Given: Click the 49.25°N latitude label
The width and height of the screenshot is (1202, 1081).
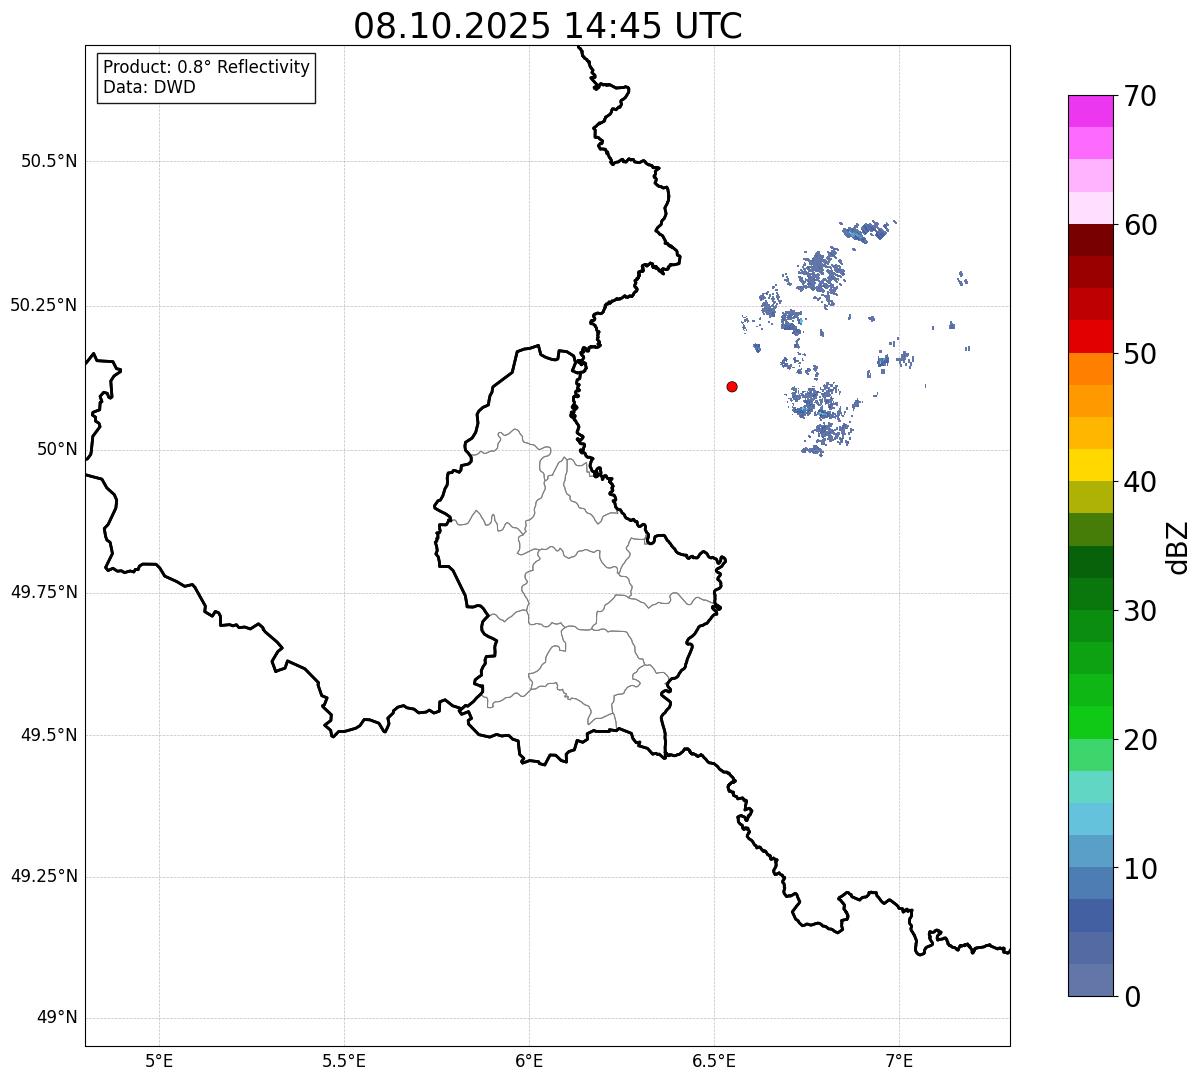Looking at the screenshot, I should pyautogui.click(x=44, y=876).
